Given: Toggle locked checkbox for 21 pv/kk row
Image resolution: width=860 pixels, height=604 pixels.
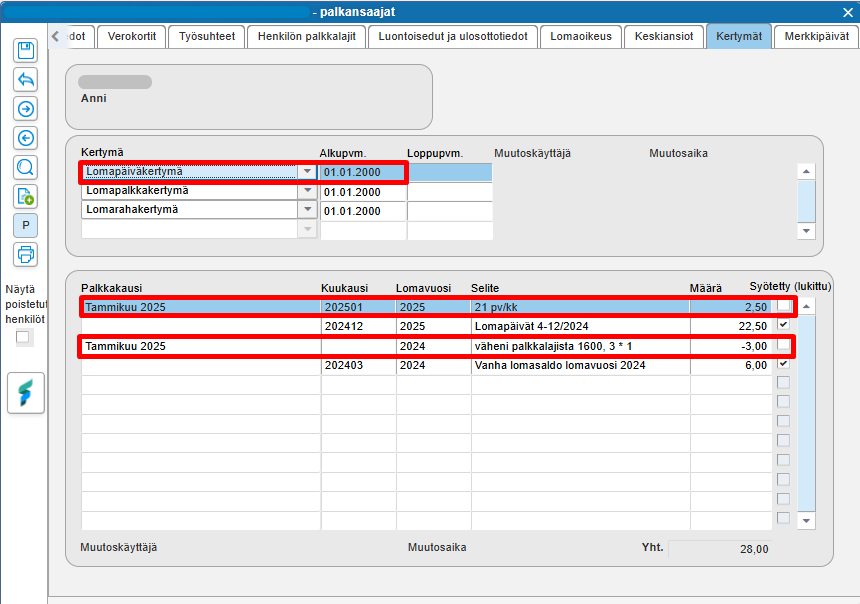Looking at the screenshot, I should (783, 306).
